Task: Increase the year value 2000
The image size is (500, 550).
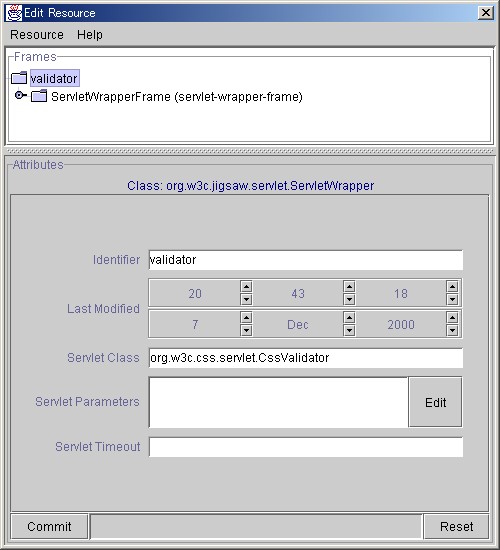Action: (452, 318)
